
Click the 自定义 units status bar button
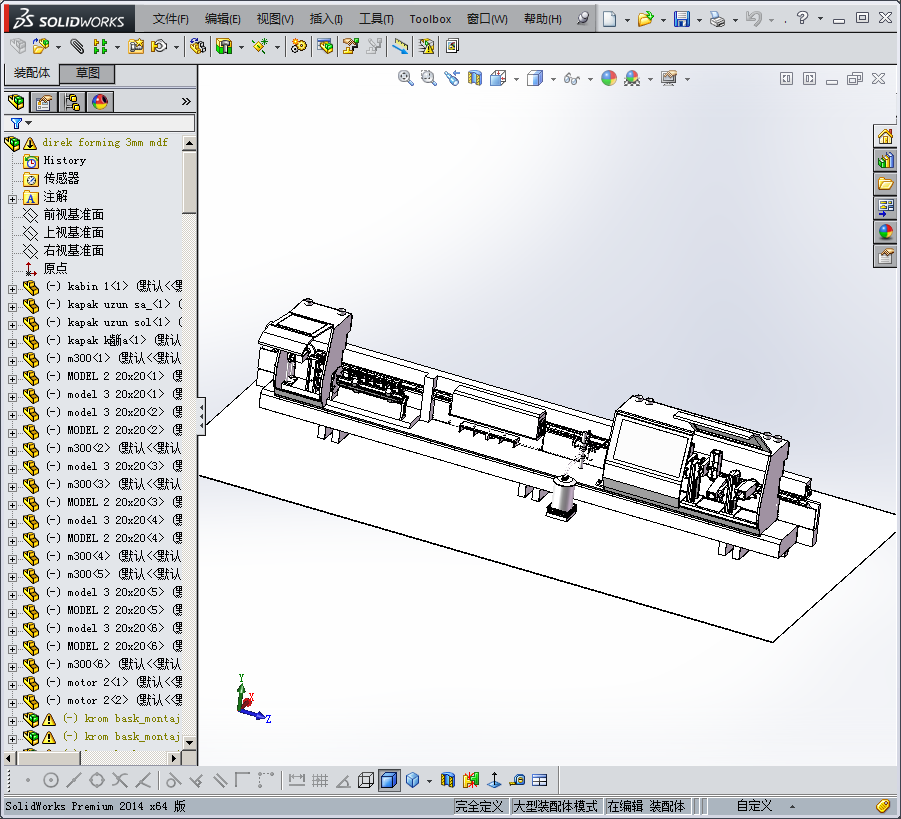click(x=754, y=806)
